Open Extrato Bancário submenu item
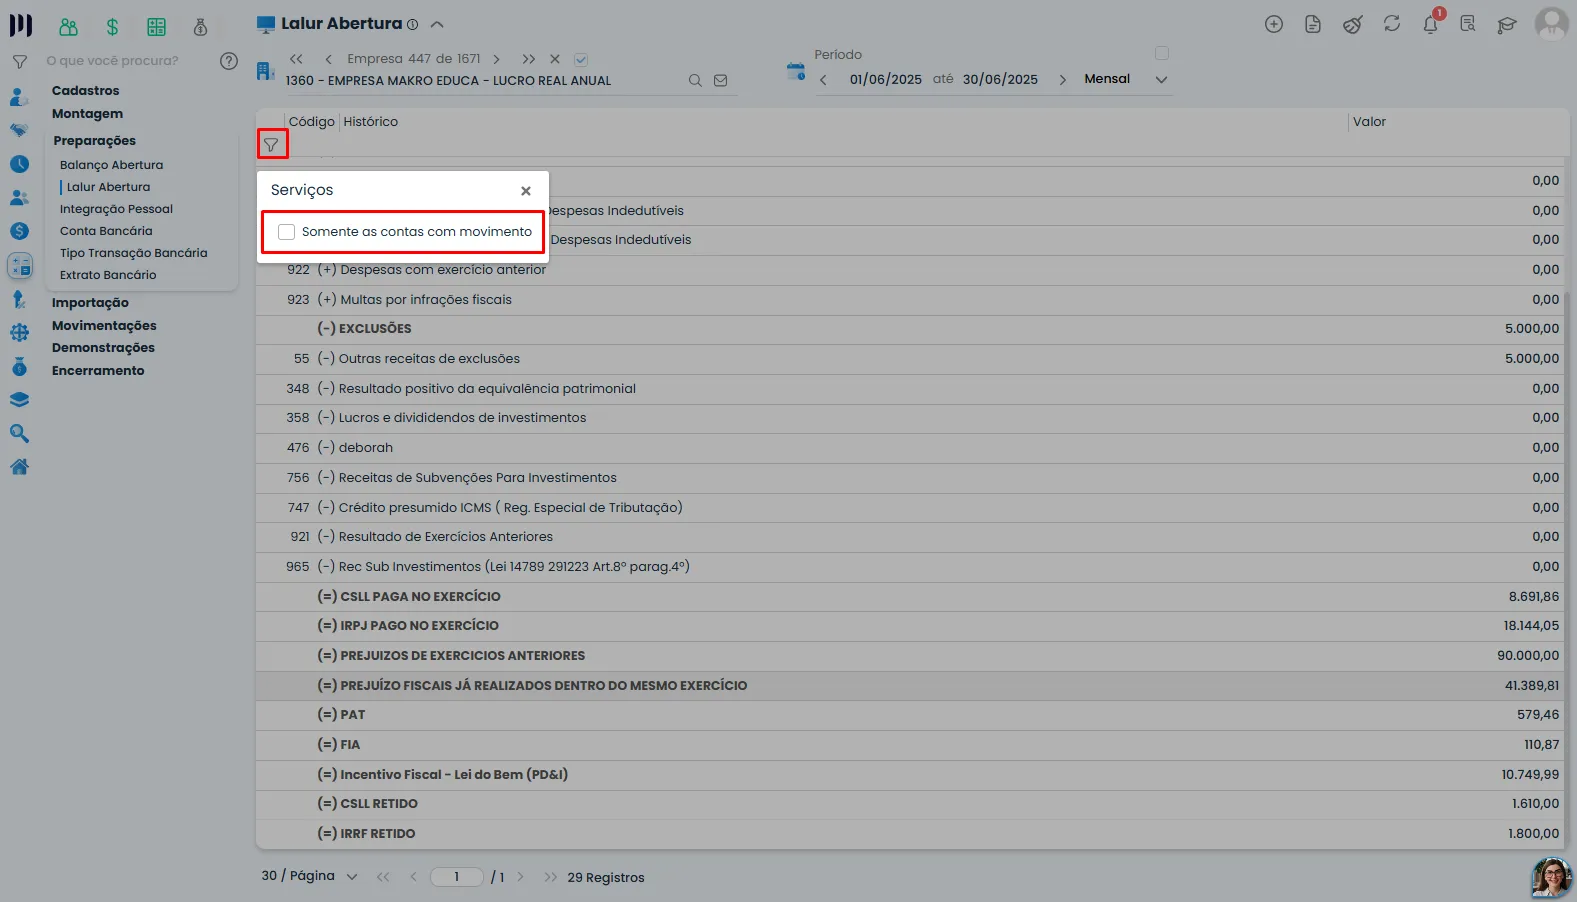The width and height of the screenshot is (1577, 902). pyautogui.click(x=108, y=275)
